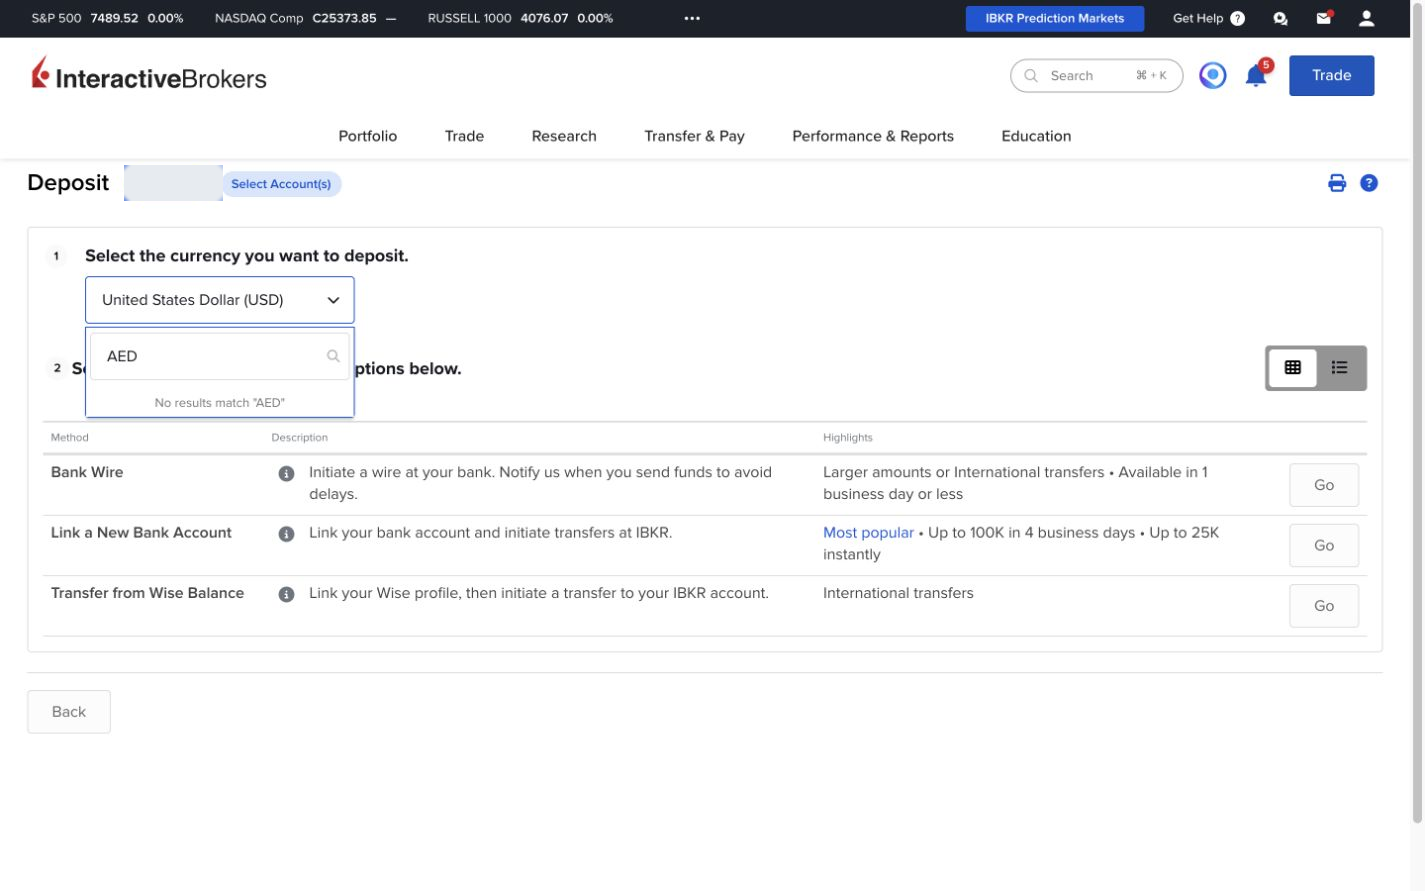
Task: Click the currency search field containing AED
Action: [220, 356]
